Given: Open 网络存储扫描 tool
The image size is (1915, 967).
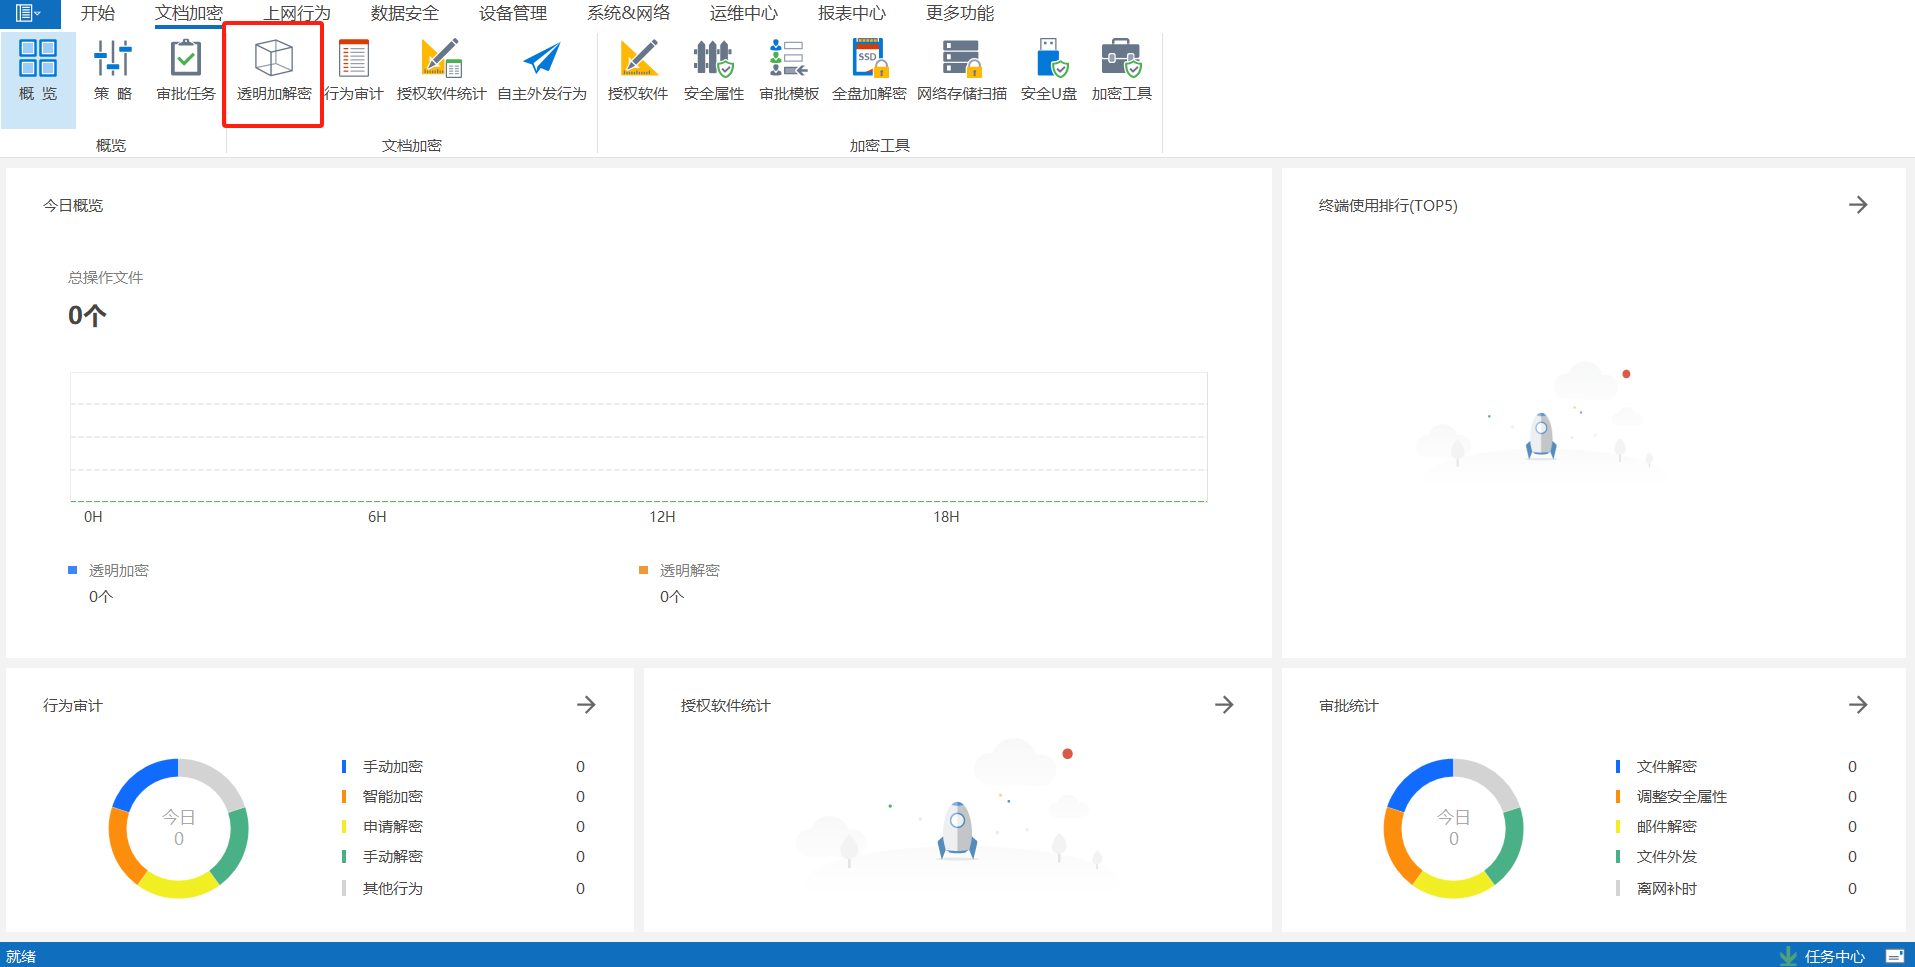Looking at the screenshot, I should (x=961, y=71).
